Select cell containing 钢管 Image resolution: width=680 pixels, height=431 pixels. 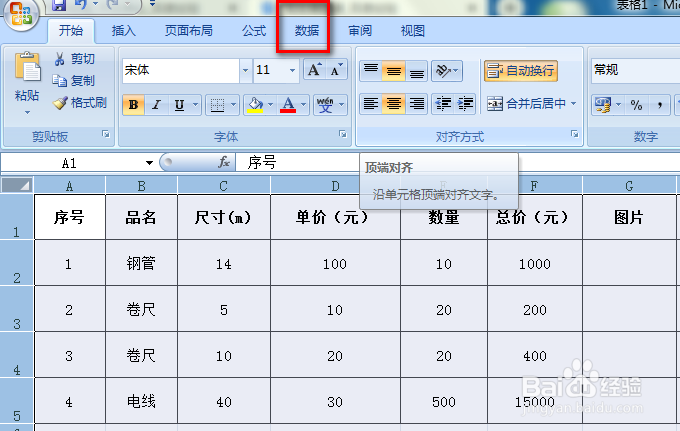pos(141,263)
